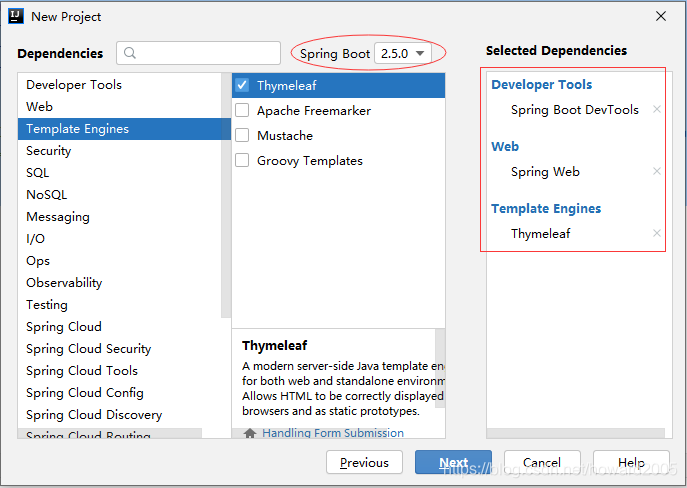The image size is (687, 488).
Task: Cancel the New Project wizard
Action: coord(542,462)
